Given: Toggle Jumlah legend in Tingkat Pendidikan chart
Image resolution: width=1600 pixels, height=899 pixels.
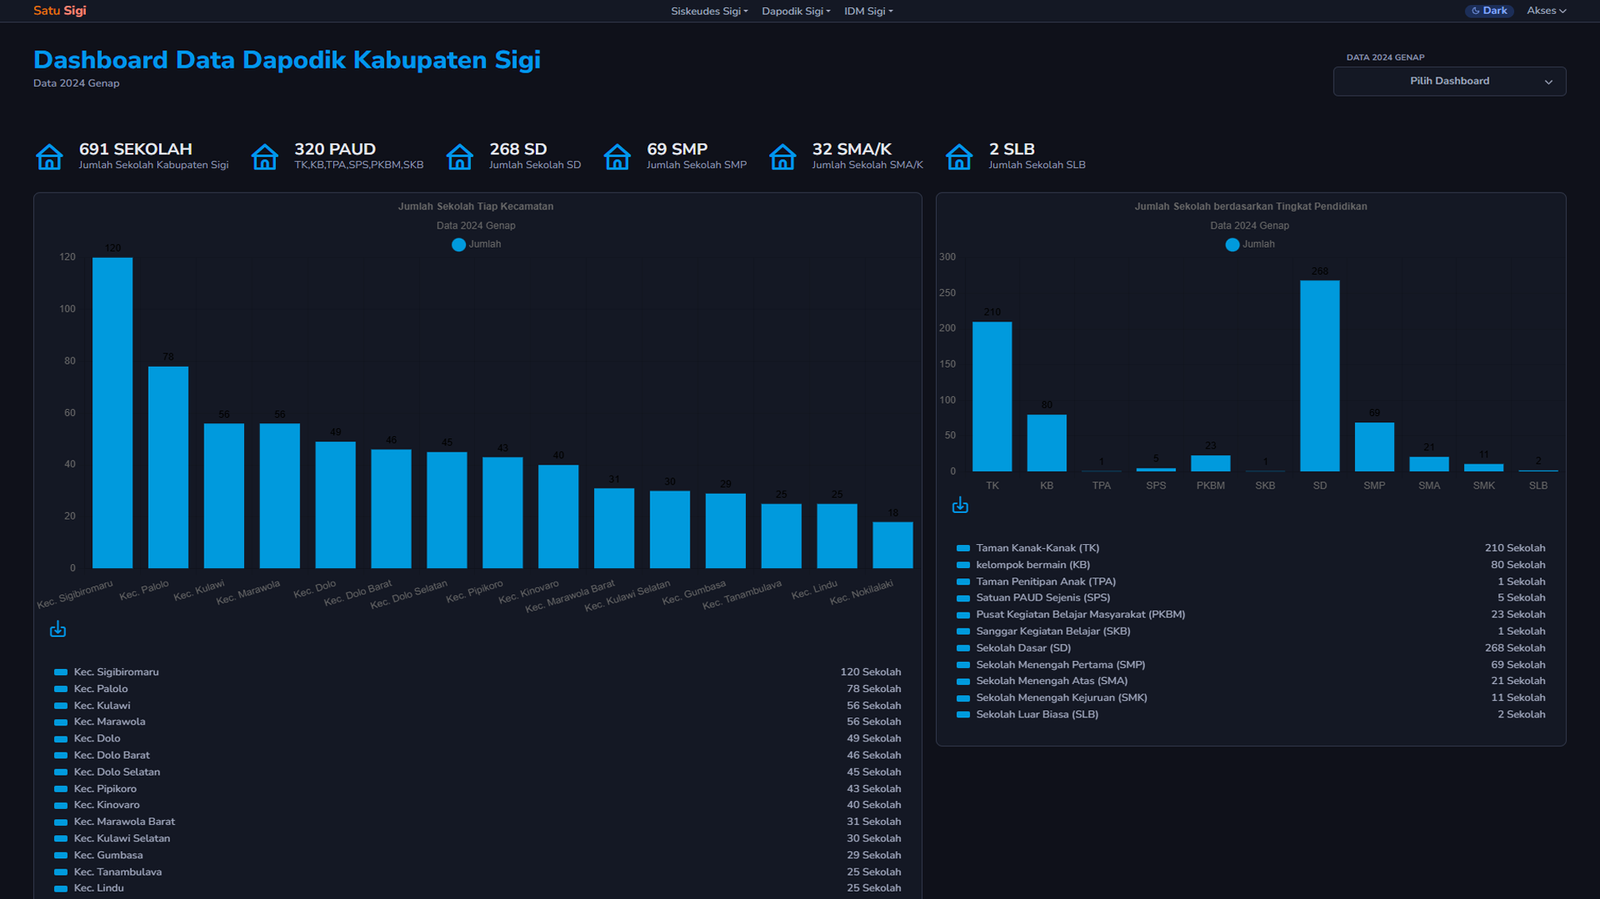Looking at the screenshot, I should click(x=1250, y=244).
